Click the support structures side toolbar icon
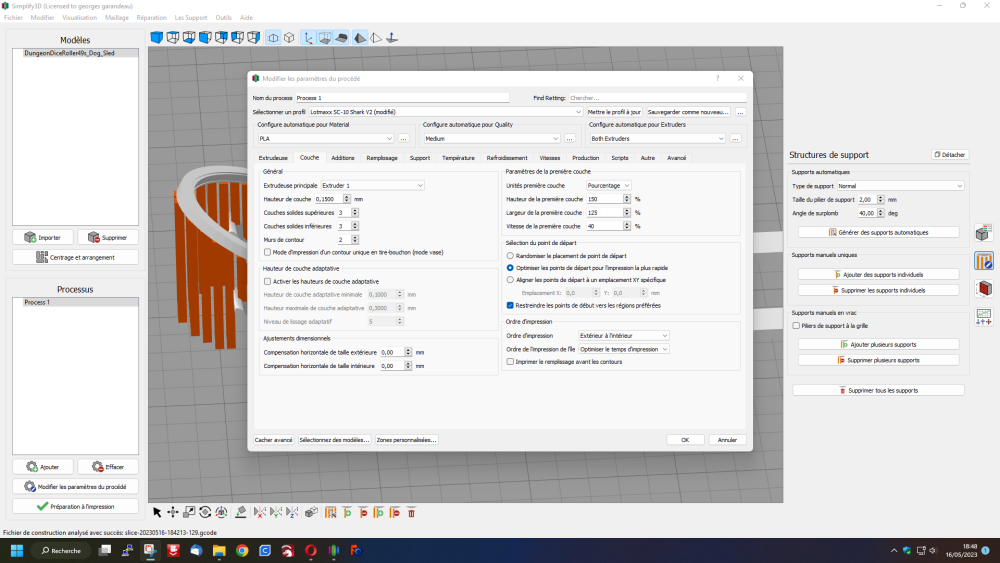 (983, 261)
